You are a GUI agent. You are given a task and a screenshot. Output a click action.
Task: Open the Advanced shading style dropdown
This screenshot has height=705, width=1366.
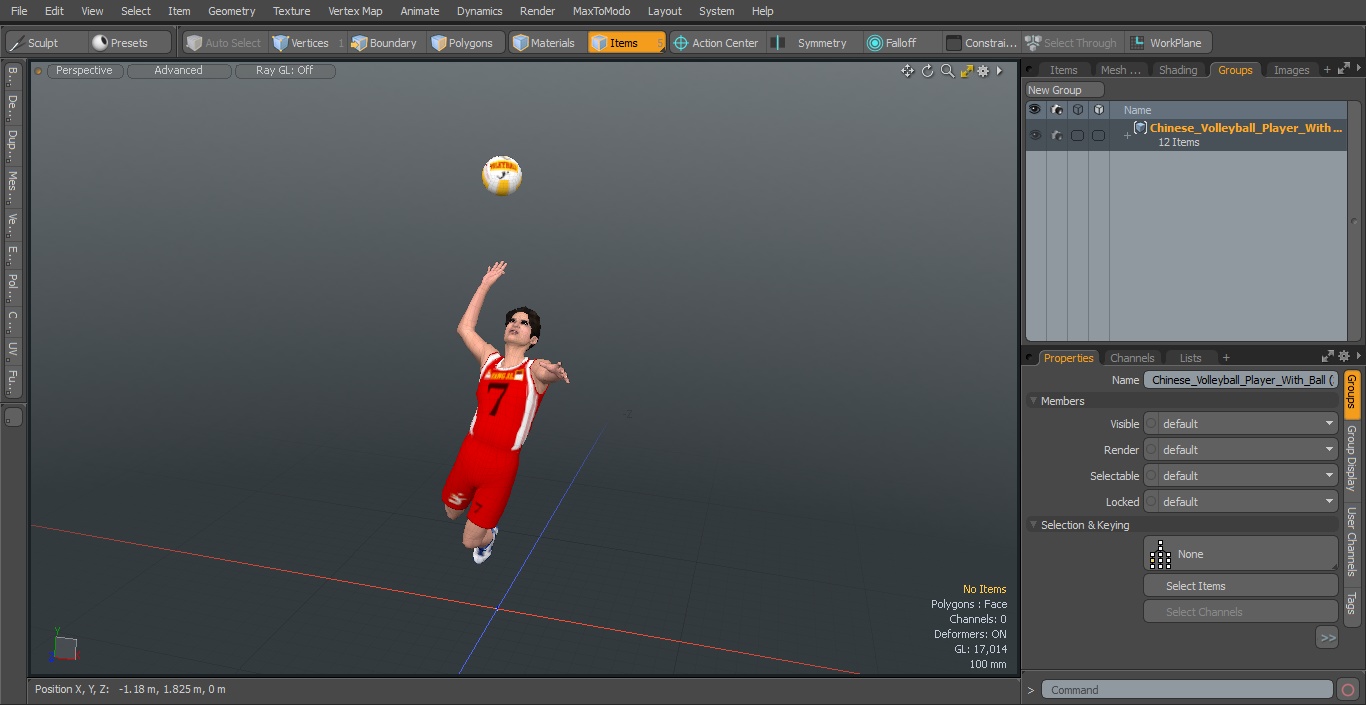(x=179, y=71)
